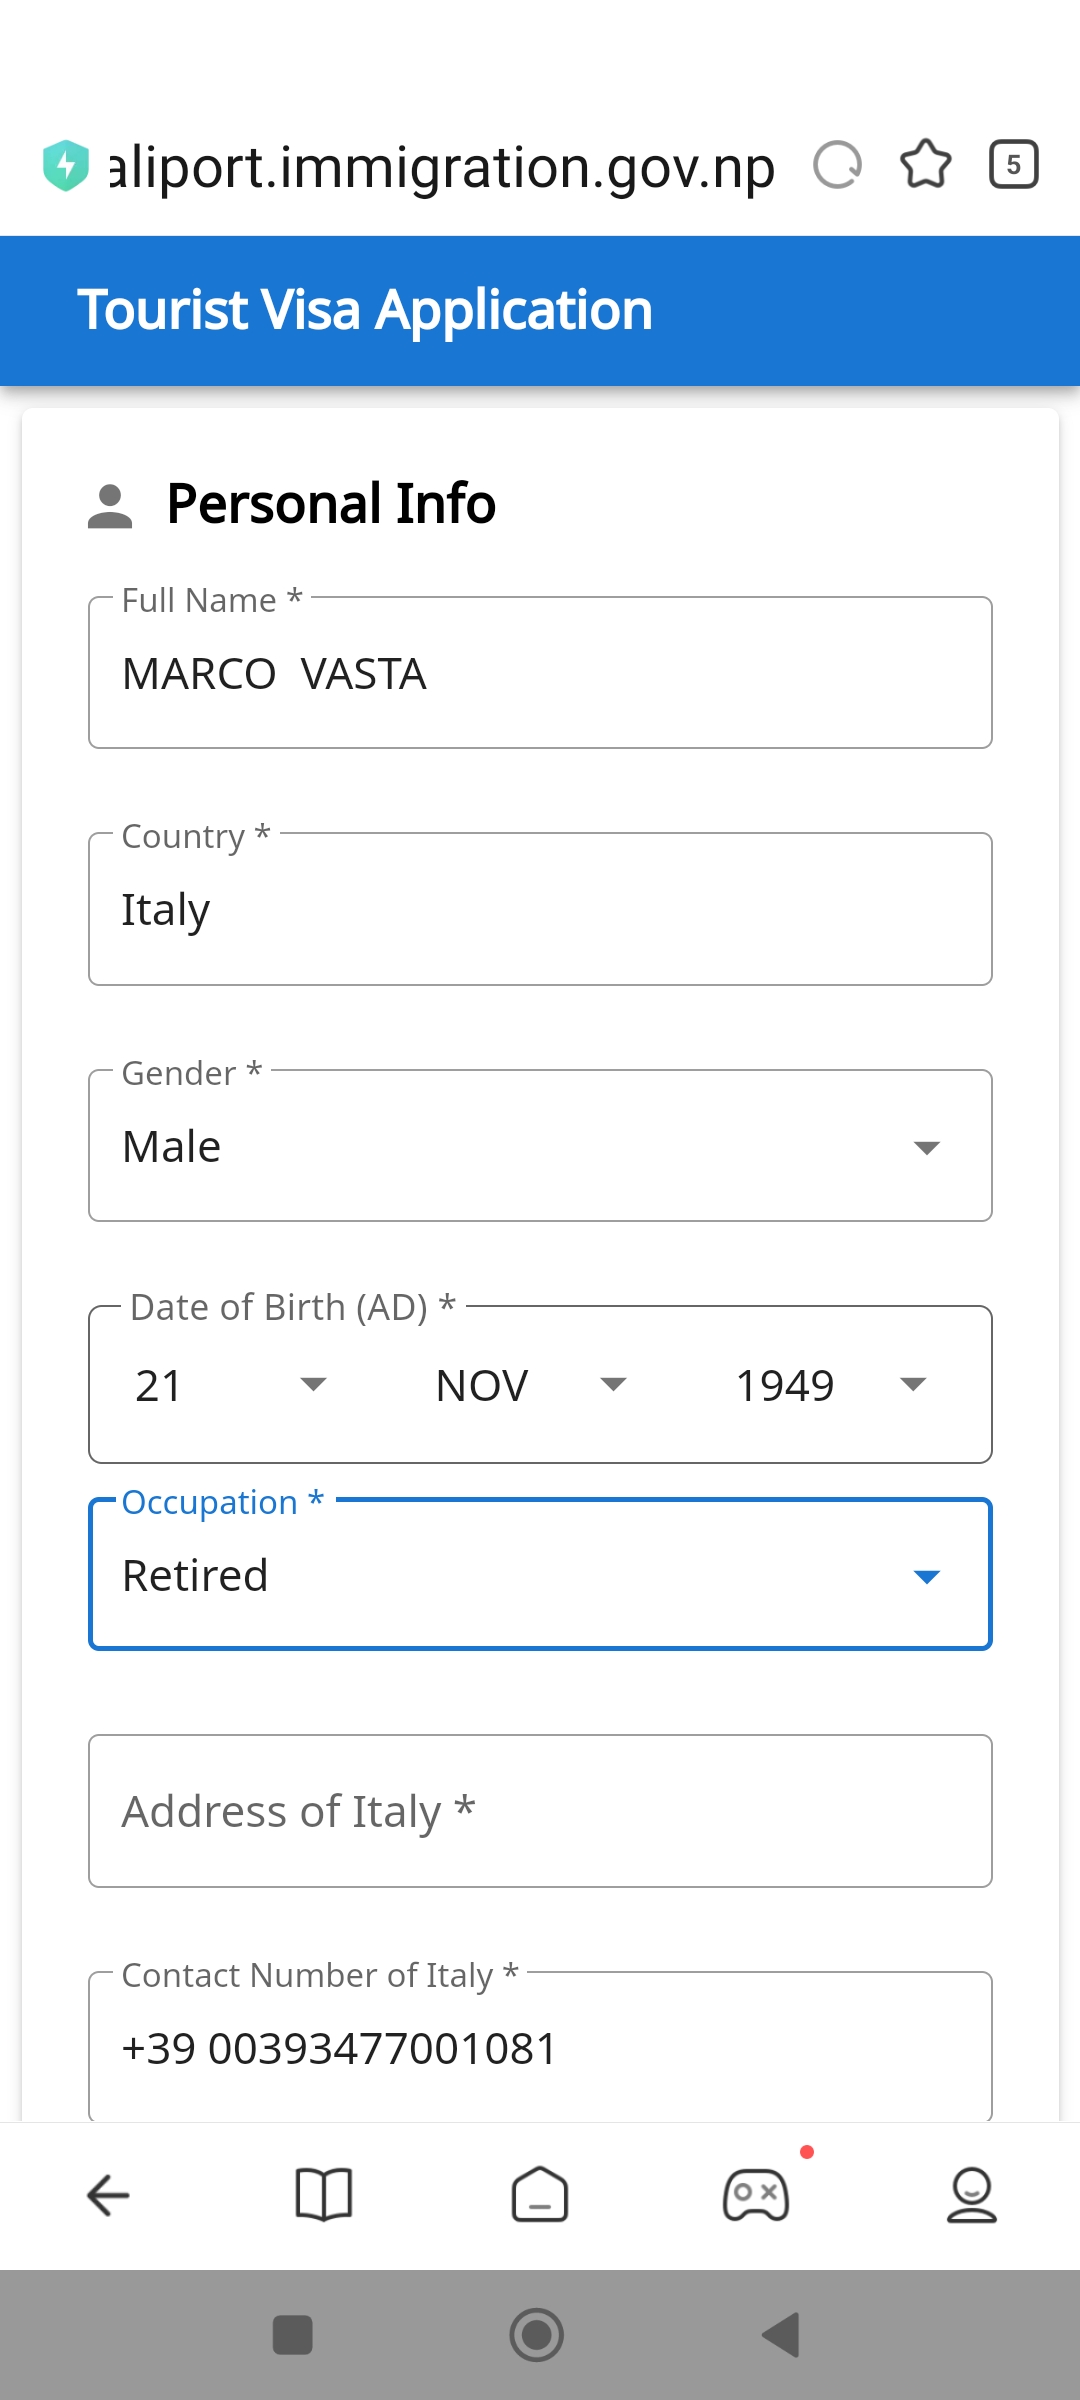Expand the Gender dropdown showing Male
The width and height of the screenshot is (1080, 2400).
pos(540,1146)
